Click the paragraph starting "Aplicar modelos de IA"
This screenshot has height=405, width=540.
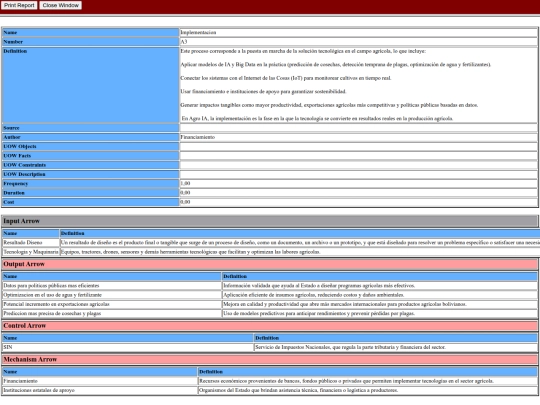point(336,64)
